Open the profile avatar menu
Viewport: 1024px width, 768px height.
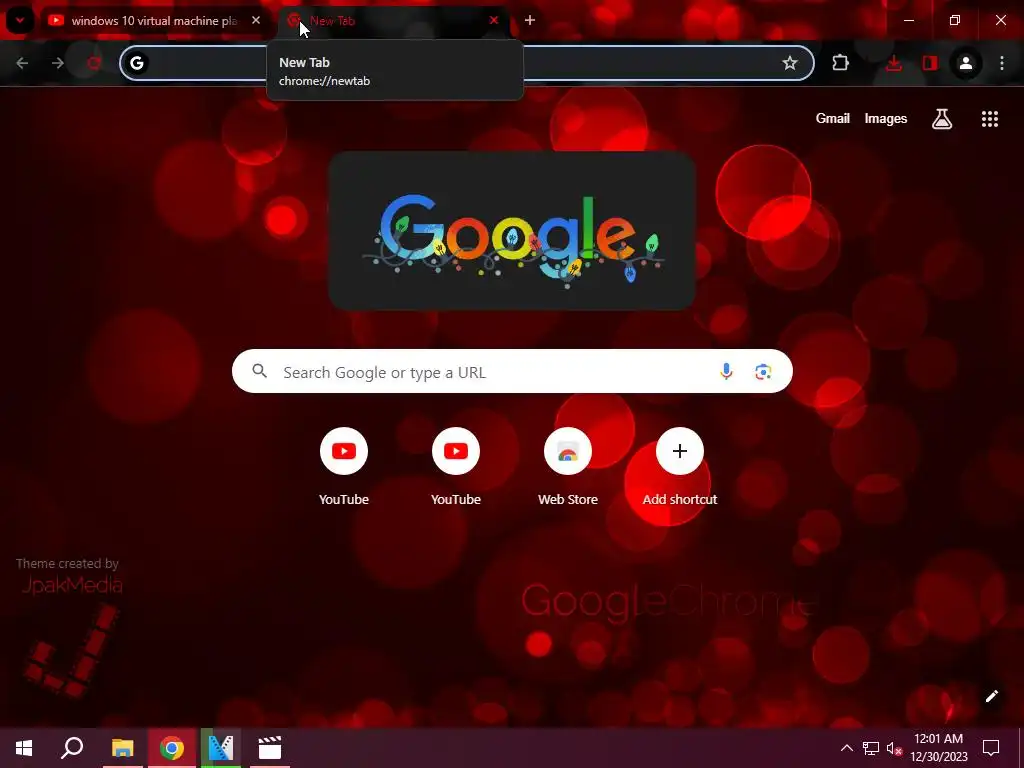(x=966, y=63)
